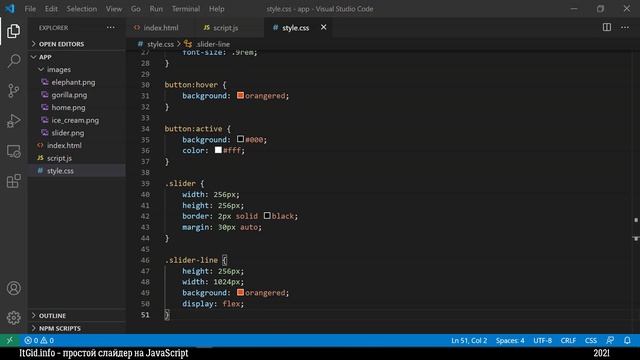Open orangered swatch on line 31
The height and width of the screenshot is (360, 640).
(x=240, y=95)
